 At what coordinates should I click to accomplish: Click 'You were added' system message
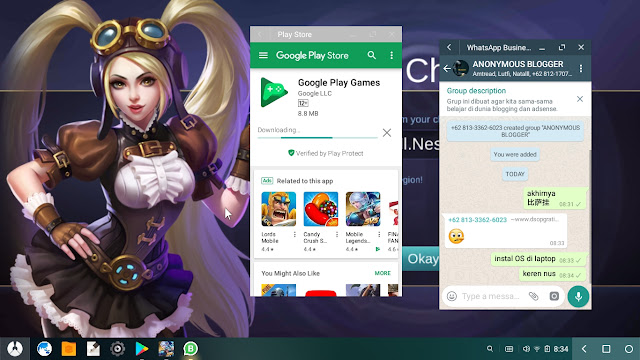[515, 154]
